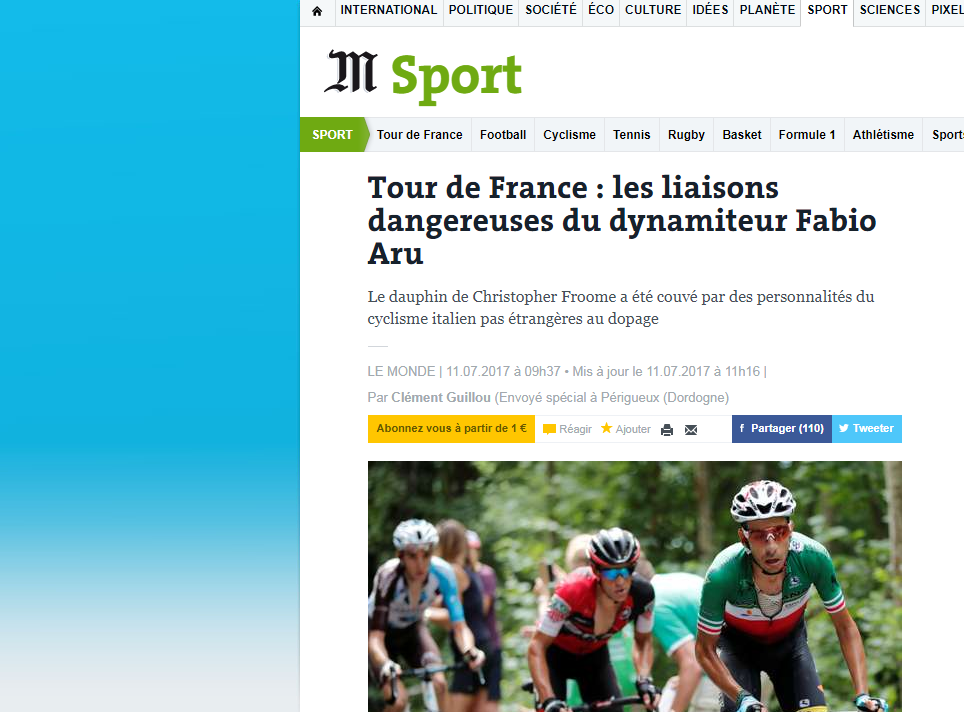The width and height of the screenshot is (964, 712).
Task: Click the yellow Abonnez vous subscription button
Action: point(451,429)
